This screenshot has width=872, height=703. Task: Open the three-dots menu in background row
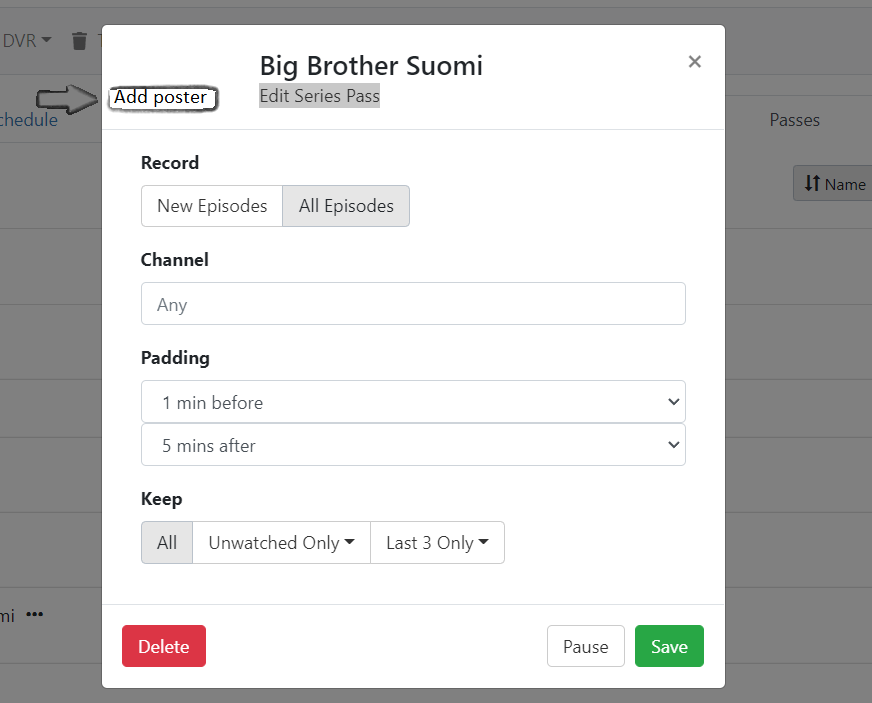click(34, 614)
